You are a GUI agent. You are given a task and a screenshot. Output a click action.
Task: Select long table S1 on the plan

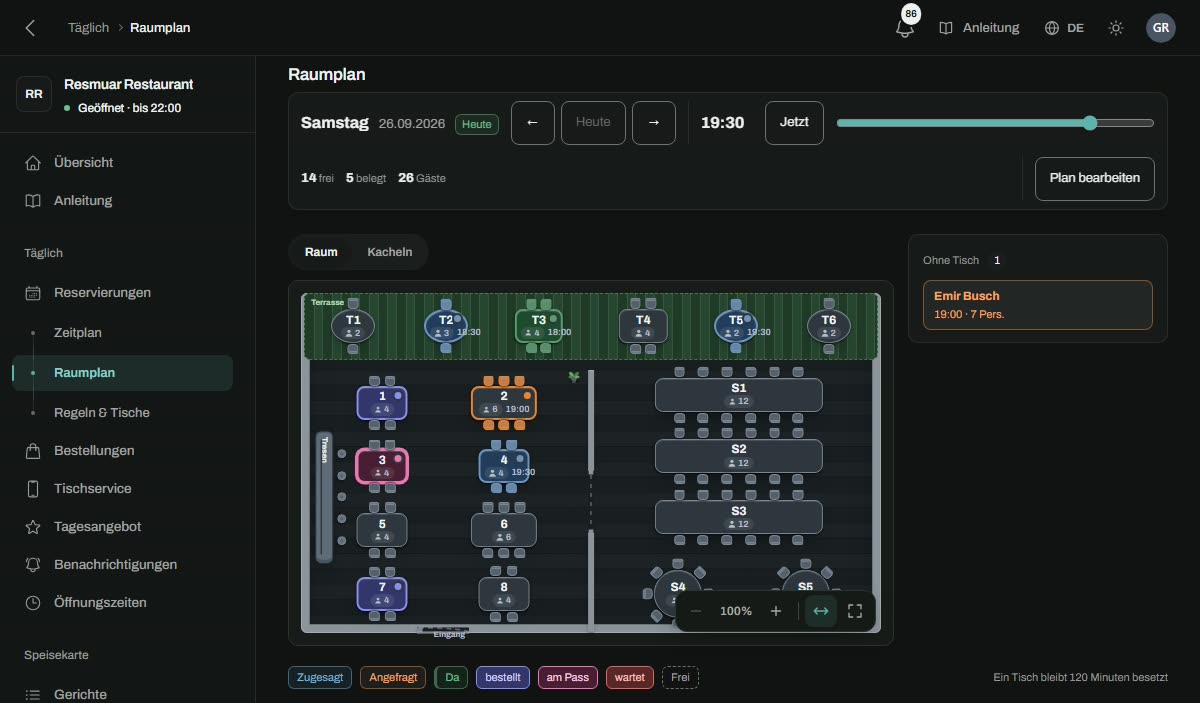[739, 395]
